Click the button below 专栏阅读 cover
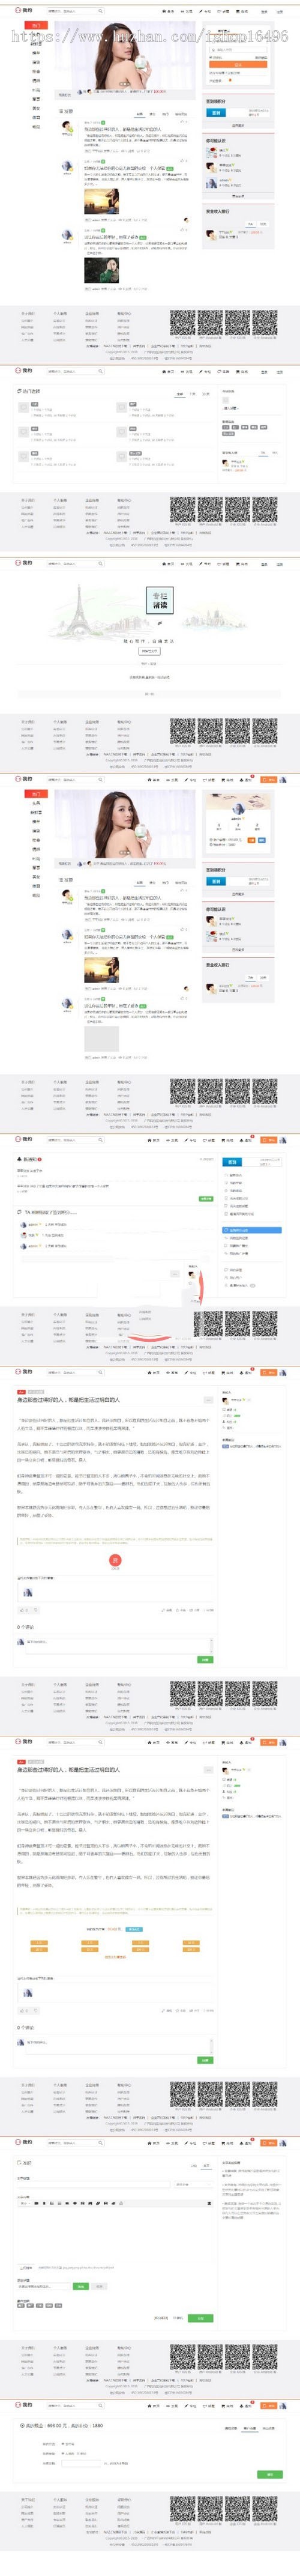The height and width of the screenshot is (2576, 300). tap(148, 650)
